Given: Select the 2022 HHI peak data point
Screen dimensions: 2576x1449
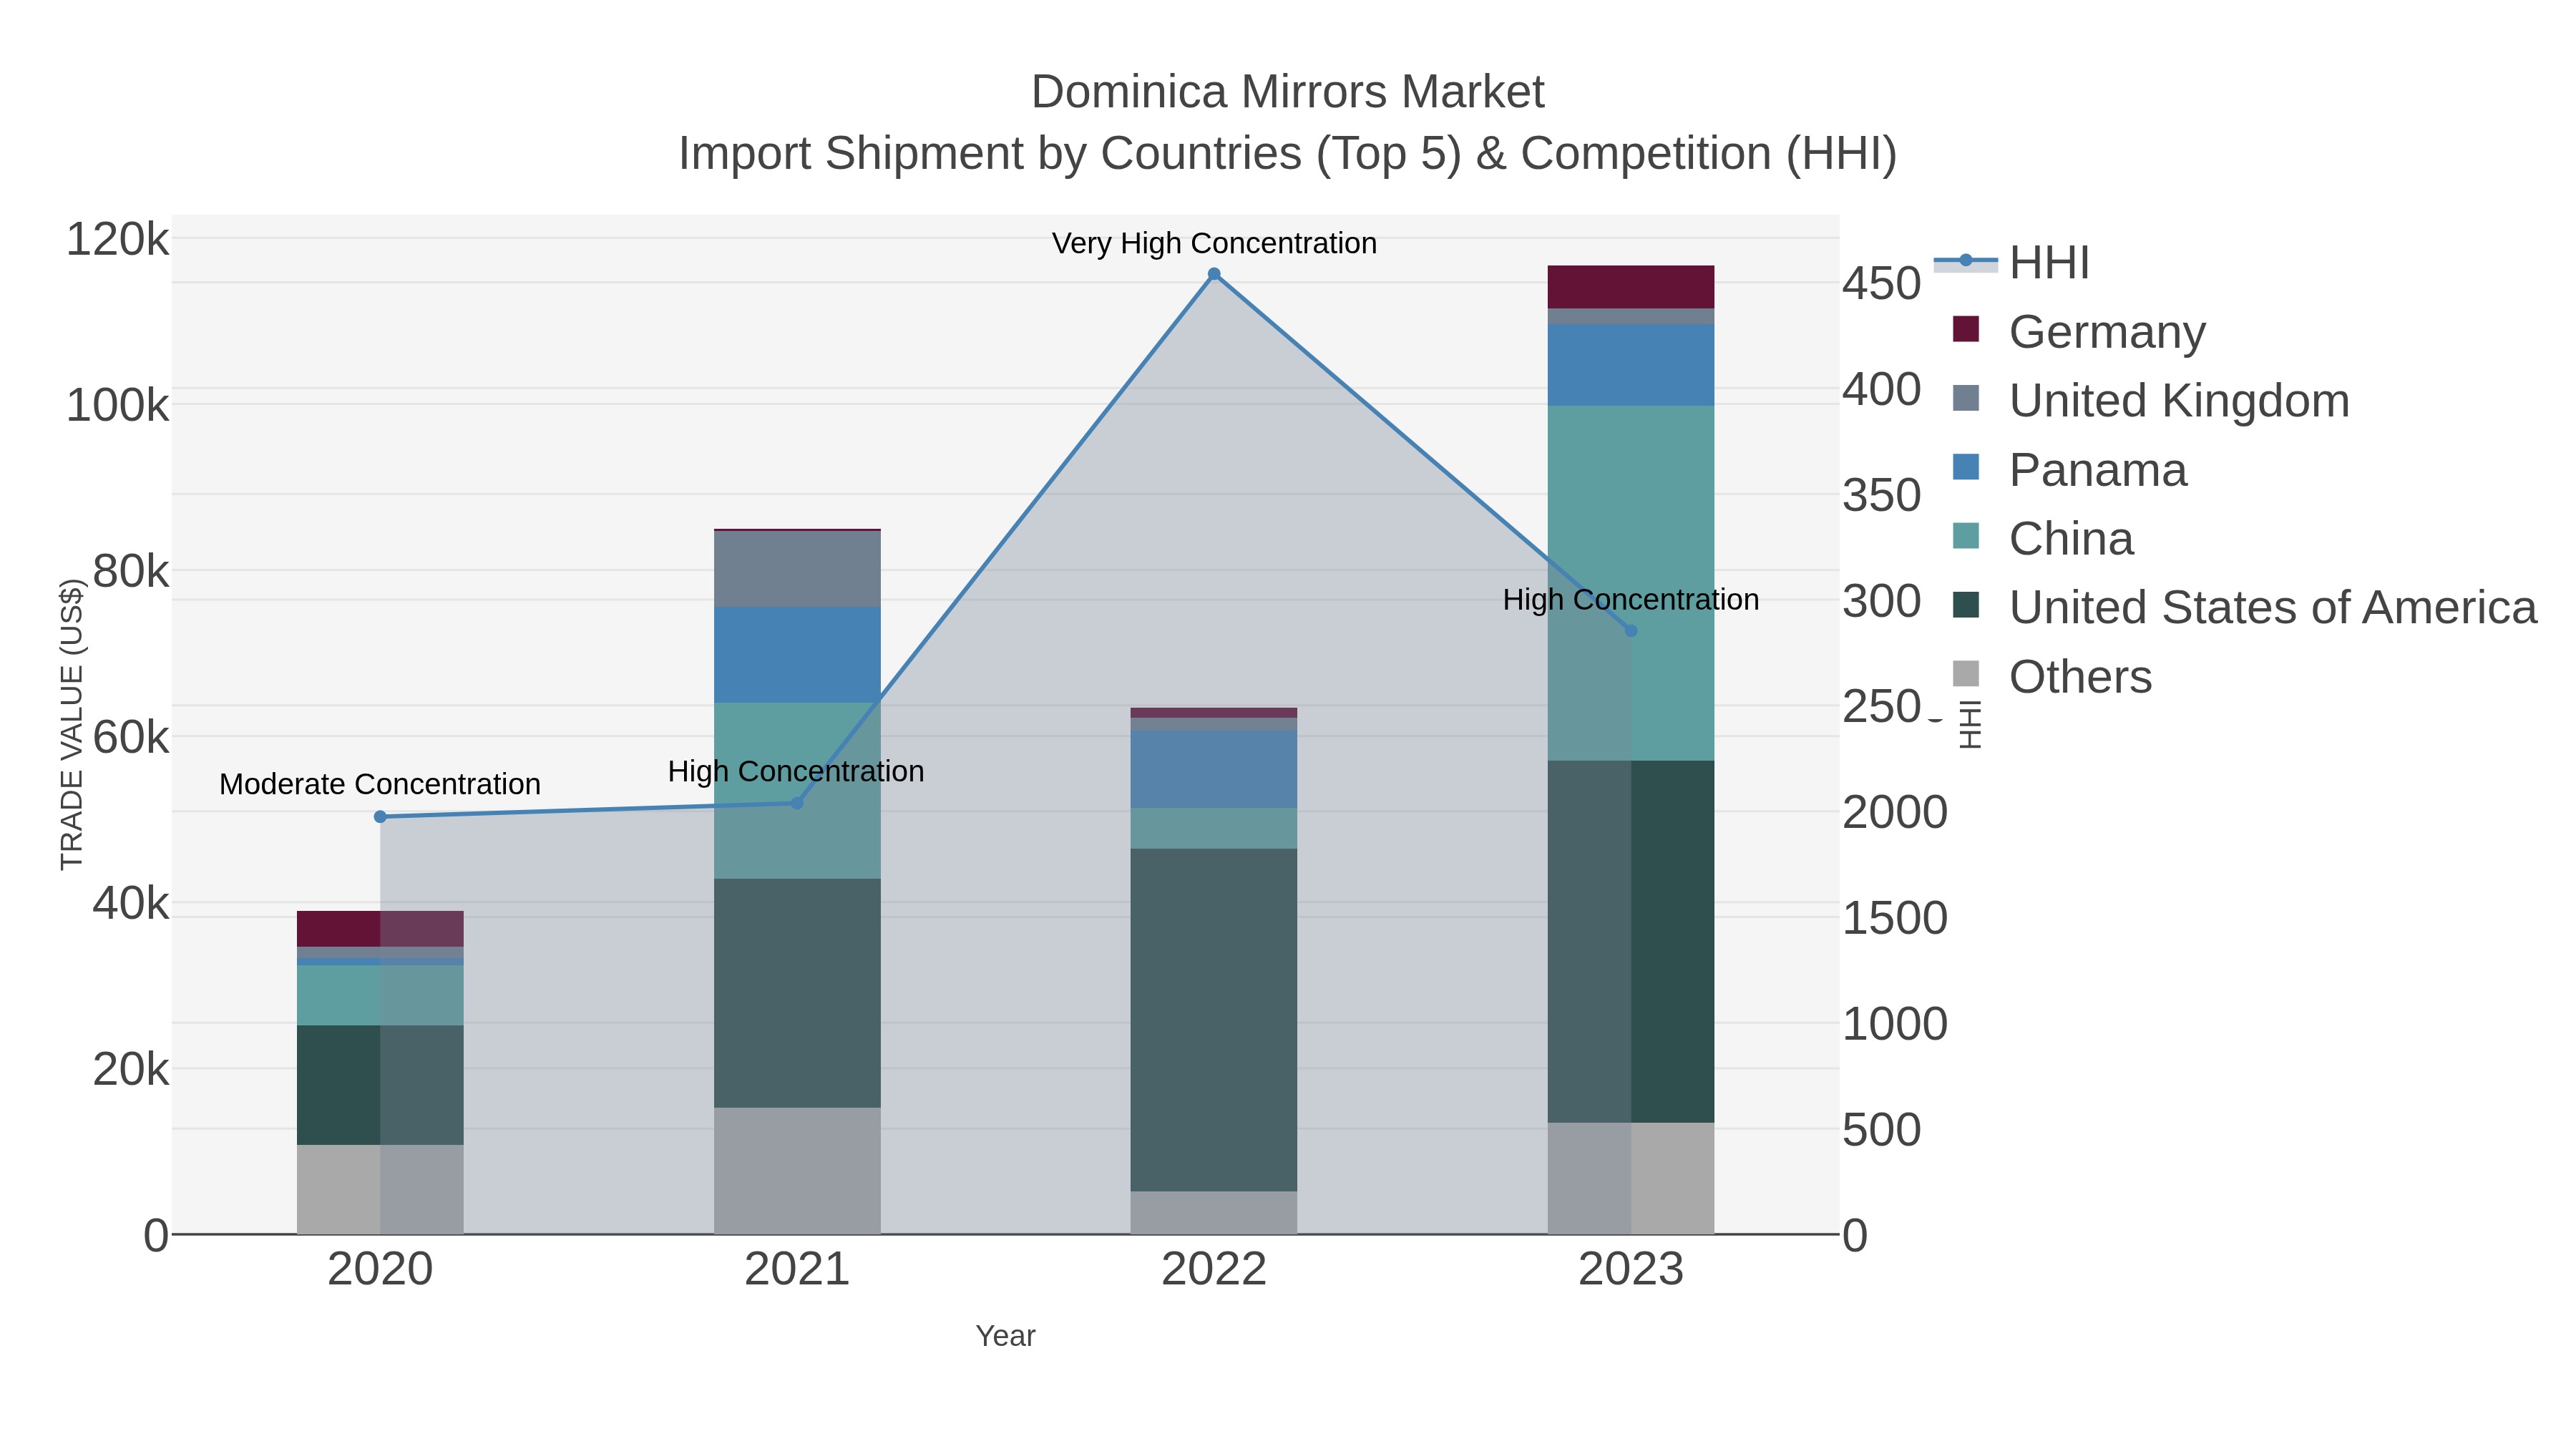Looking at the screenshot, I should click(x=1214, y=274).
